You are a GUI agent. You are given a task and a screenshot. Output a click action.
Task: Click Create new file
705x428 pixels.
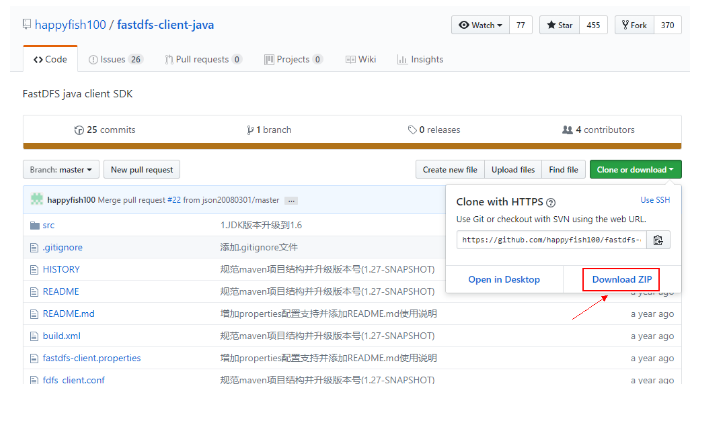point(450,169)
